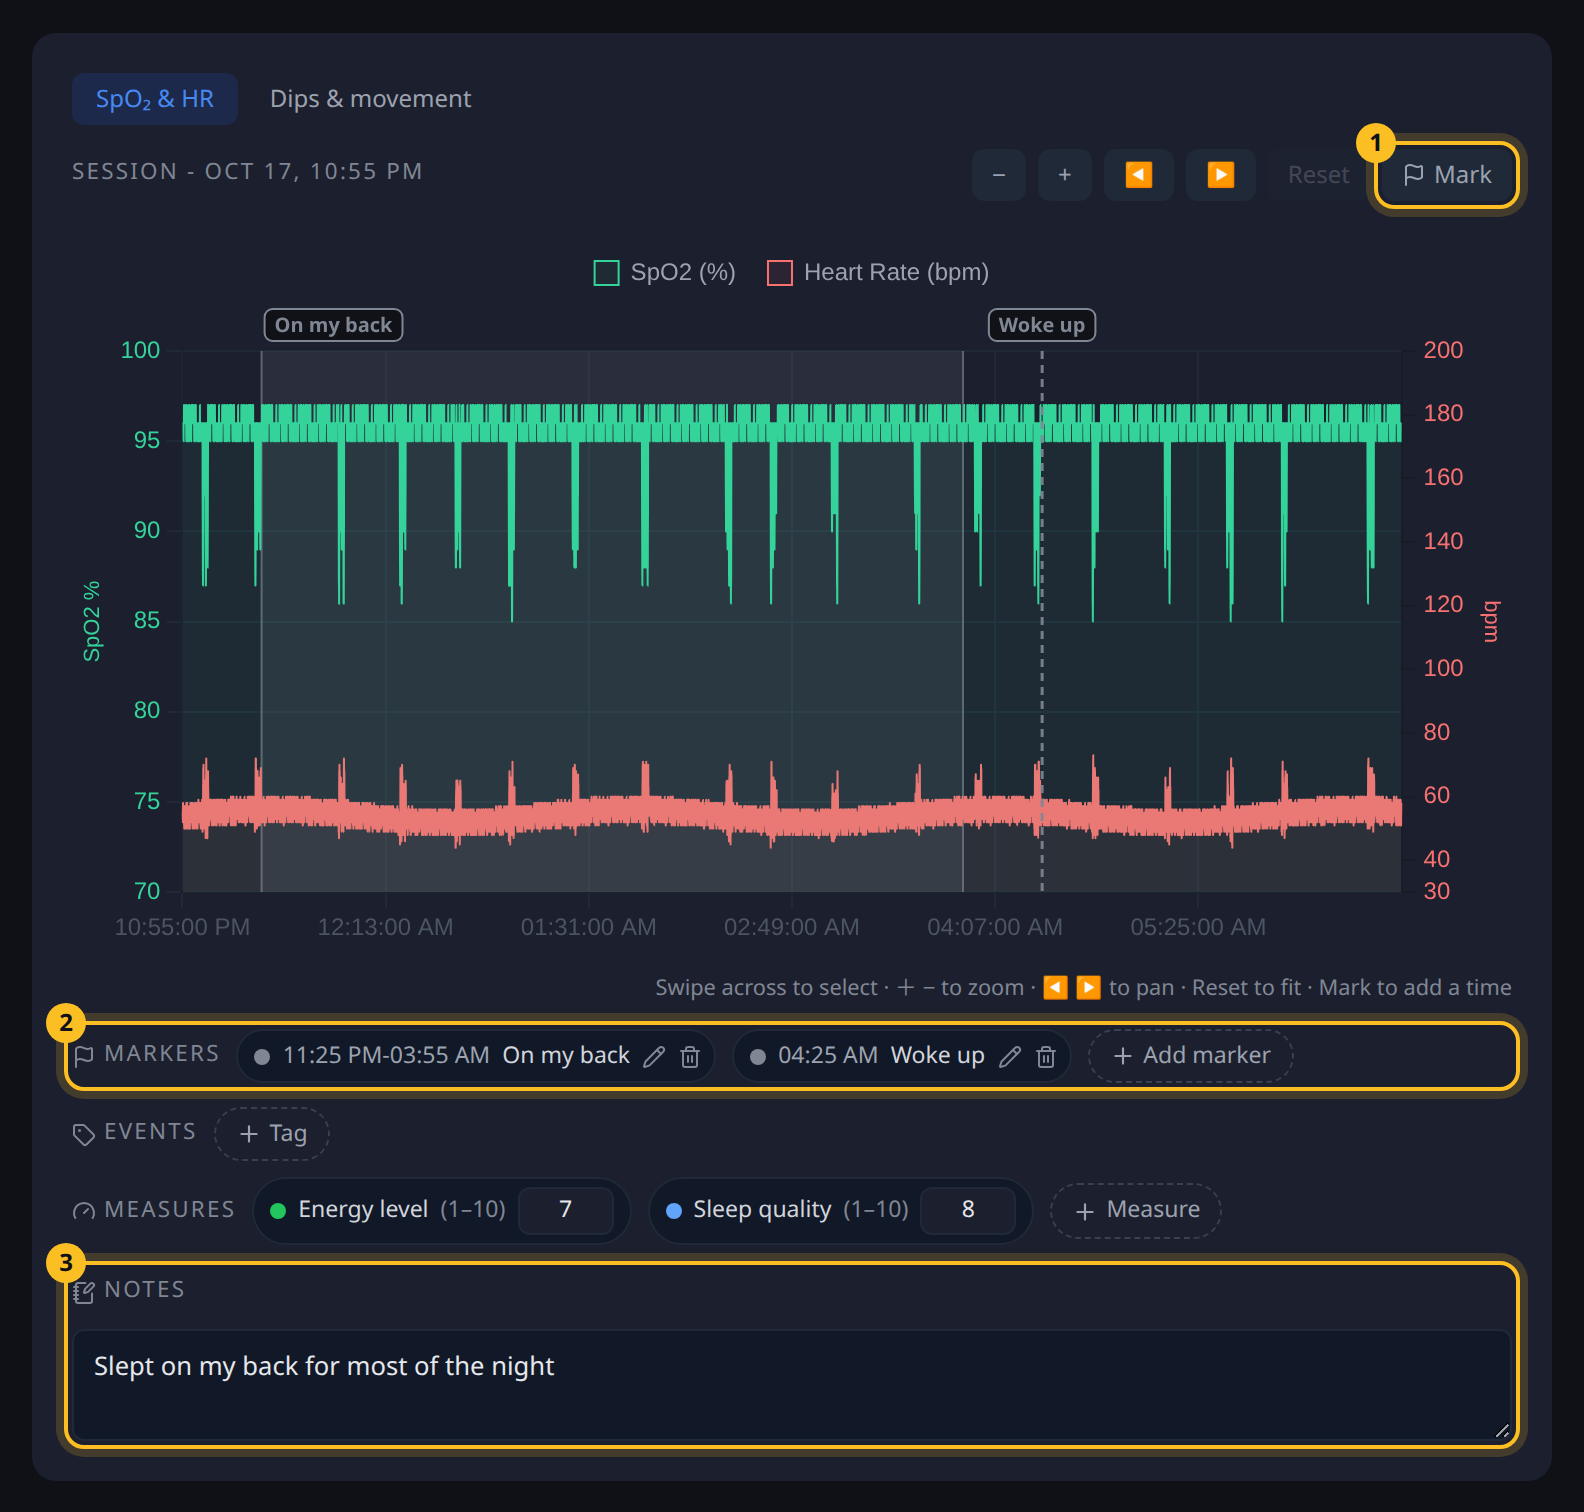1584x1512 pixels.
Task: Select the 'Woke up' chart marker label
Action: [x=1042, y=325]
